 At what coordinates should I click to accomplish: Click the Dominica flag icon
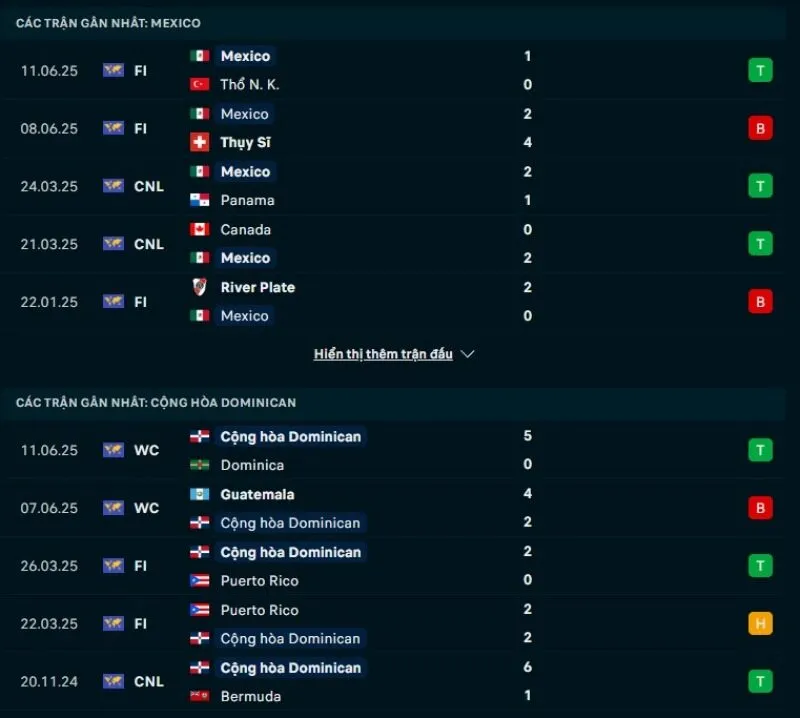(200, 465)
